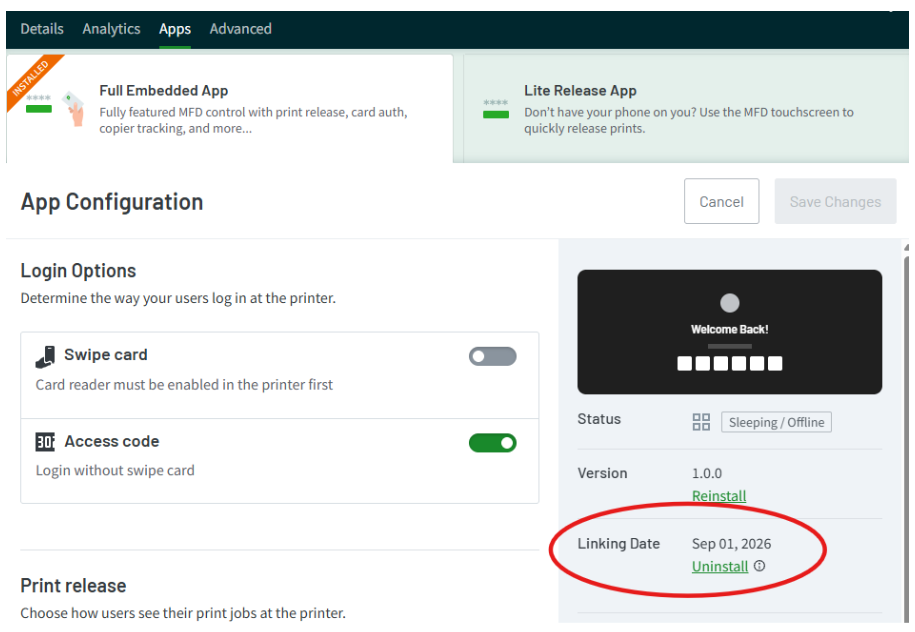Go to the Advanced tab
This screenshot has width=915, height=632.
pyautogui.click(x=240, y=29)
